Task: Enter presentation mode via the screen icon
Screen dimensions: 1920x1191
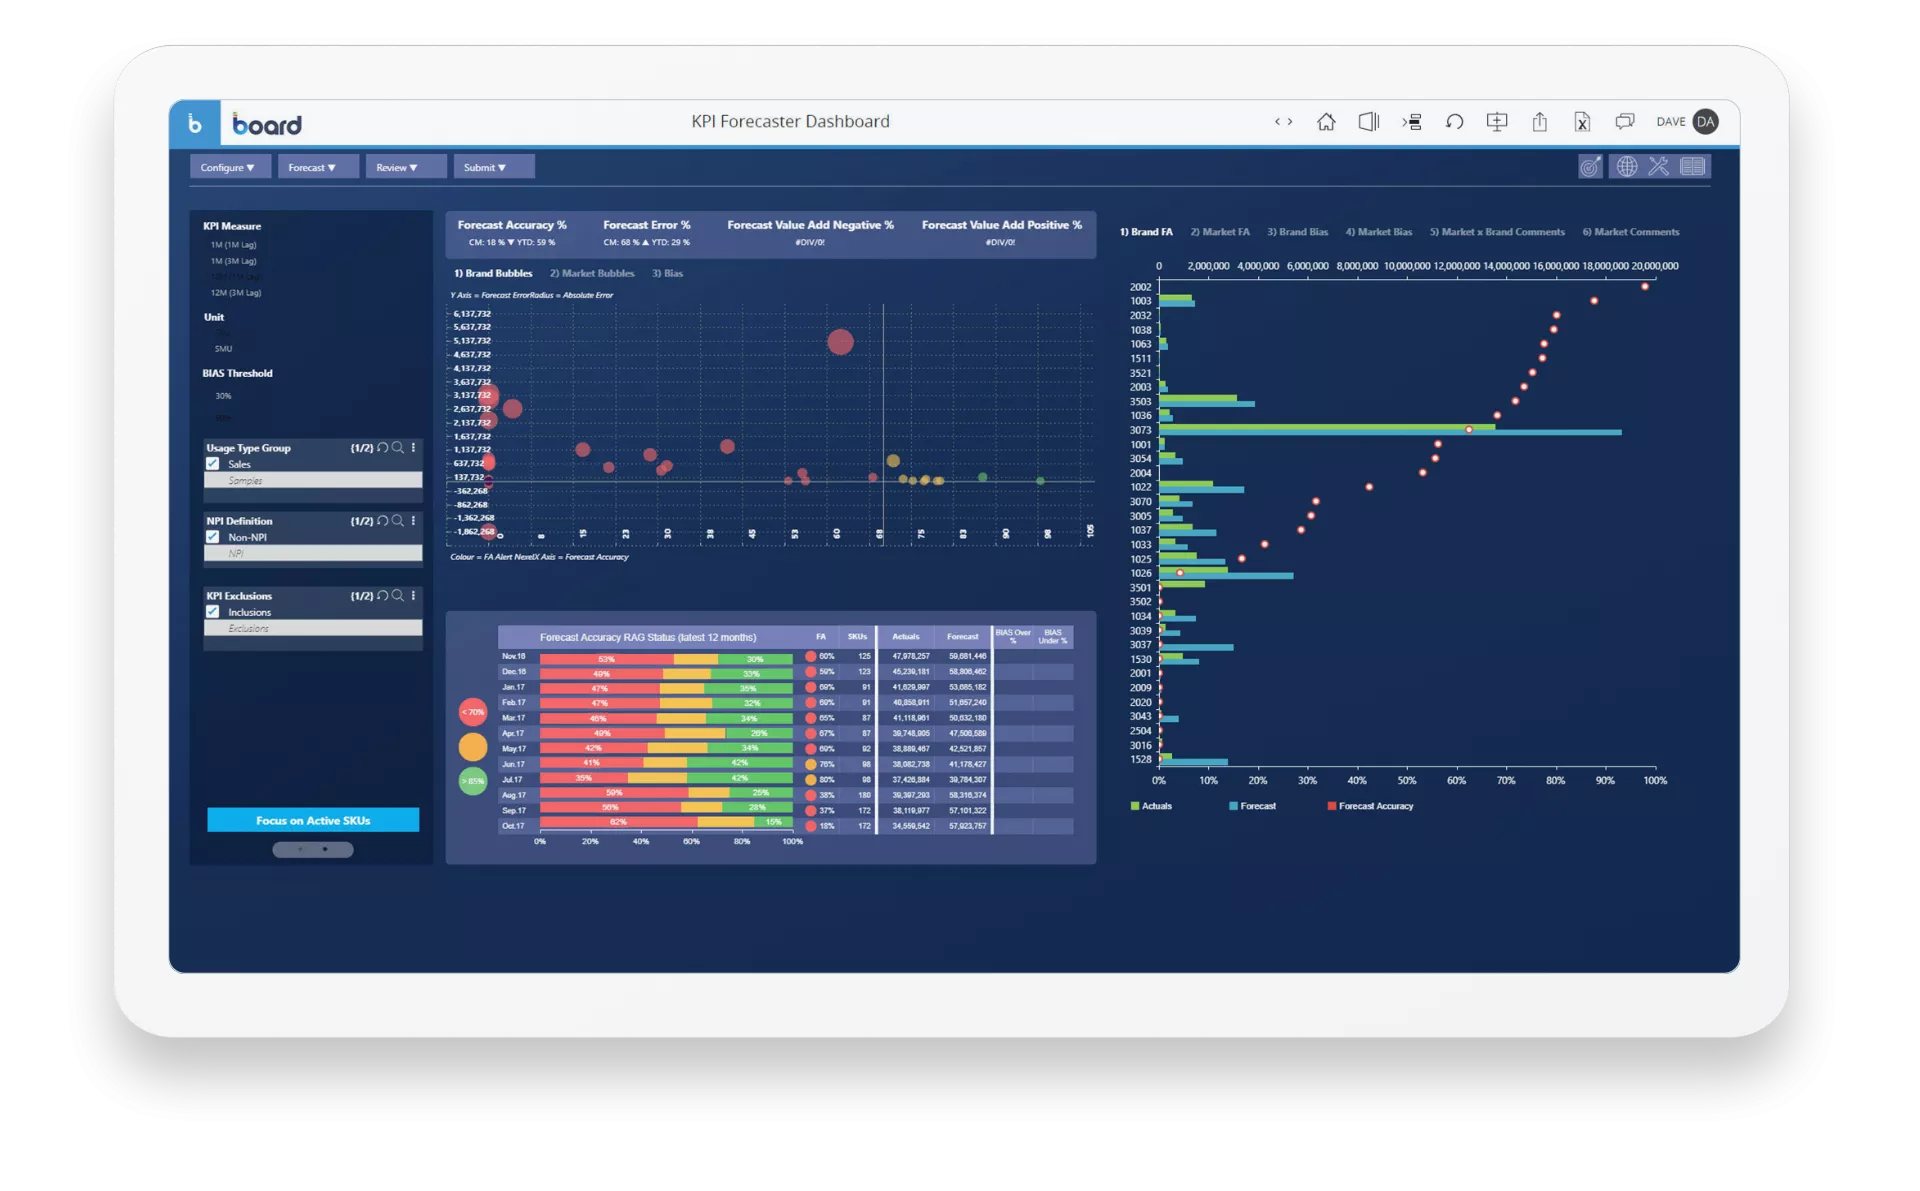Action: tap(1497, 122)
